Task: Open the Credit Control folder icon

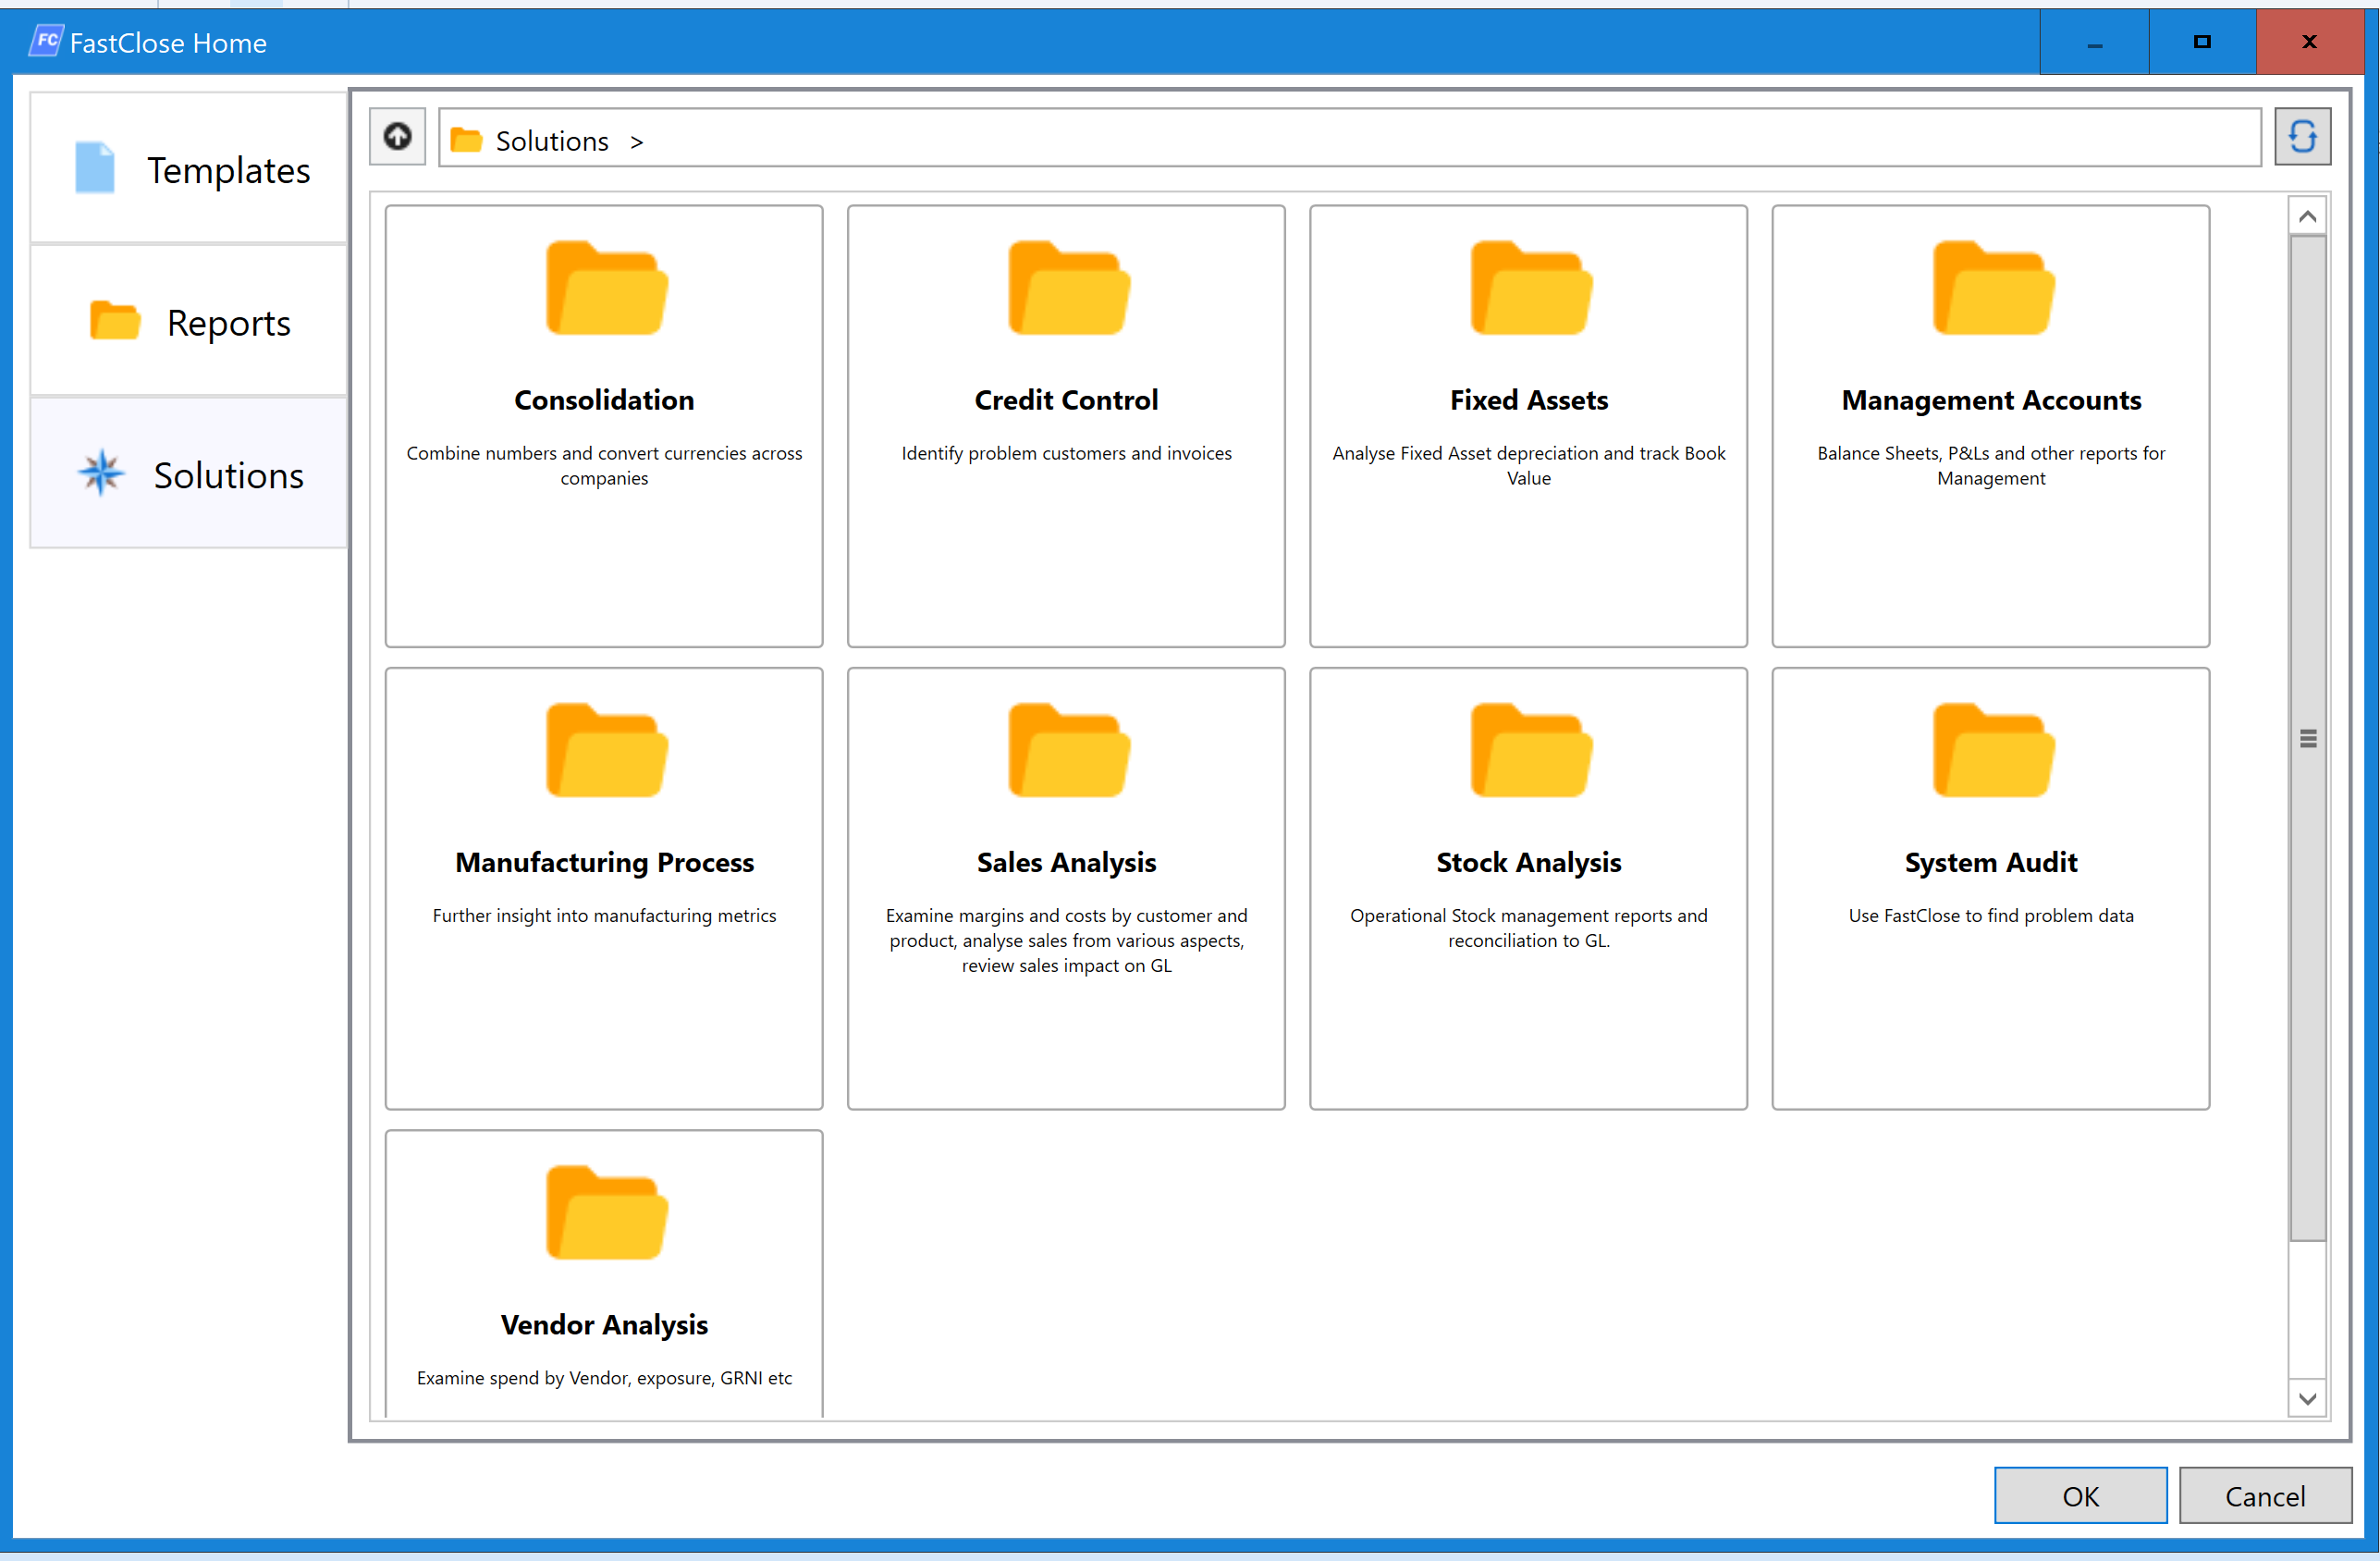Action: pos(1068,288)
